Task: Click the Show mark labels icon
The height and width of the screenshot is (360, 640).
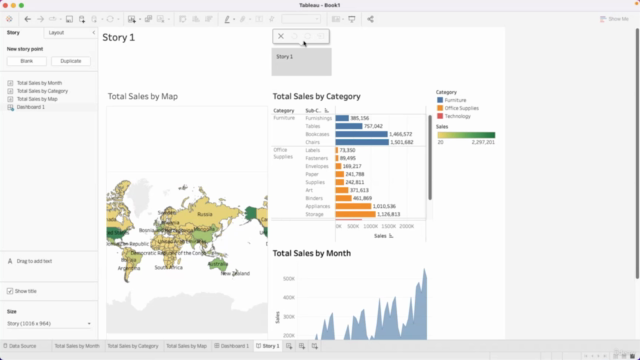Action: point(259,19)
